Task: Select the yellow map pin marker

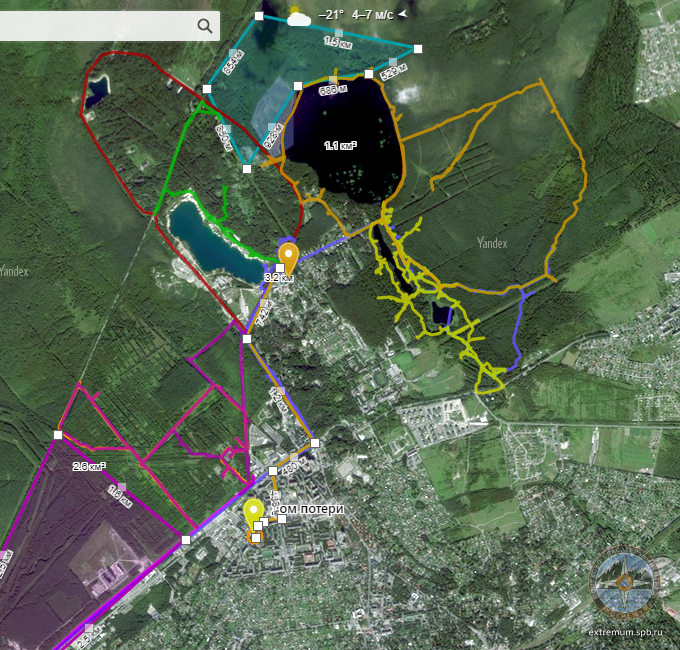Action: pos(255,511)
